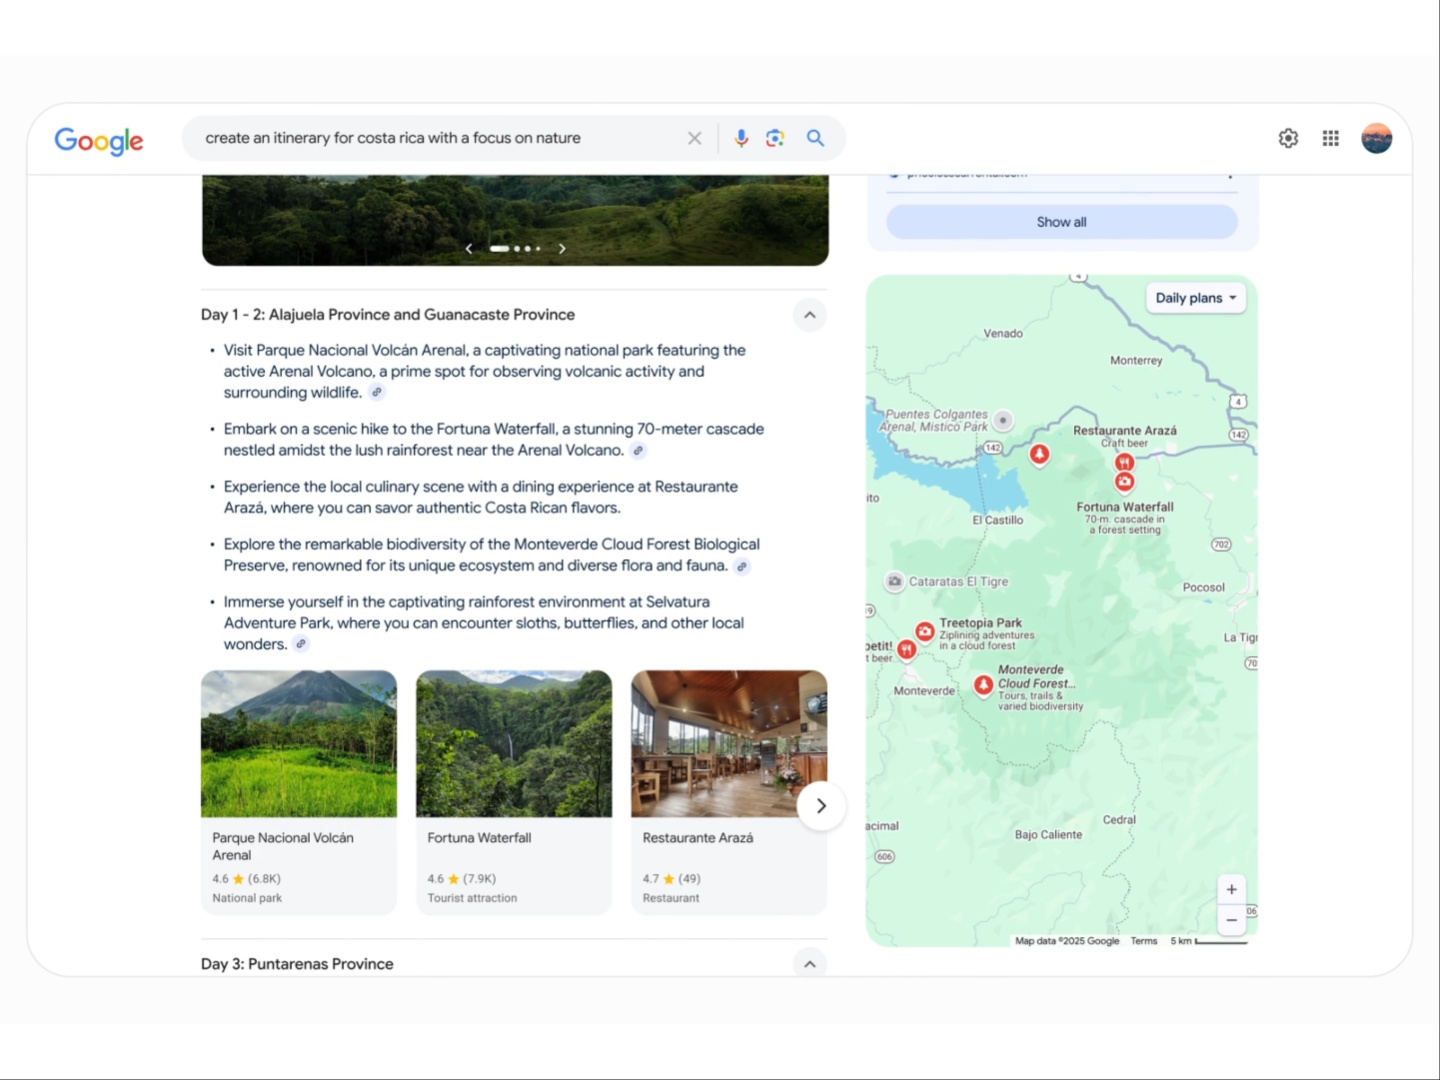
Task: Open the Fortuna Waterfall photo card
Action: coord(514,744)
